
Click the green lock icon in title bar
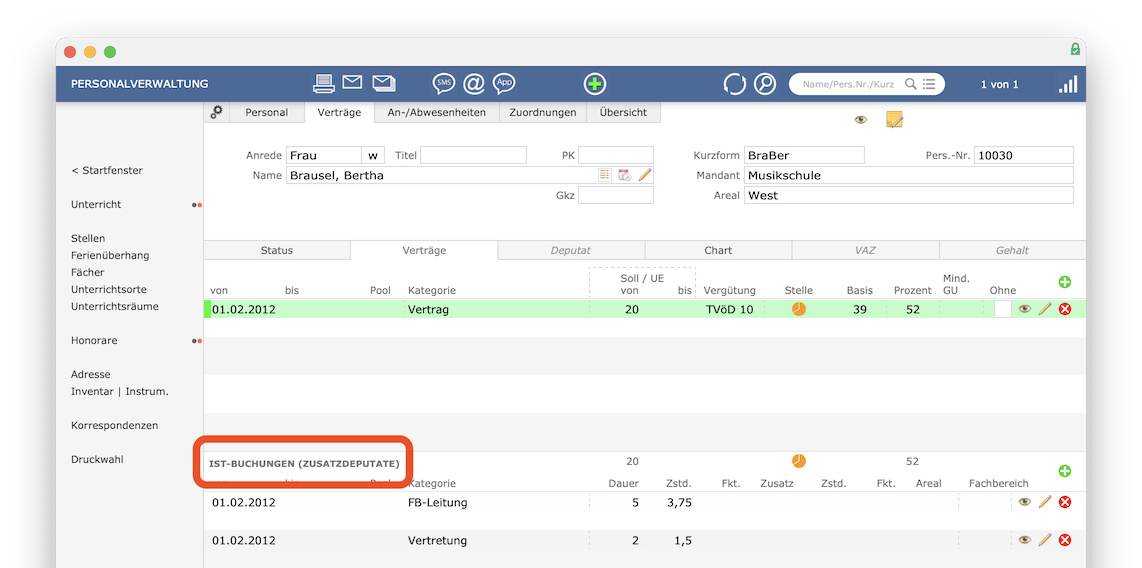tap(1075, 49)
